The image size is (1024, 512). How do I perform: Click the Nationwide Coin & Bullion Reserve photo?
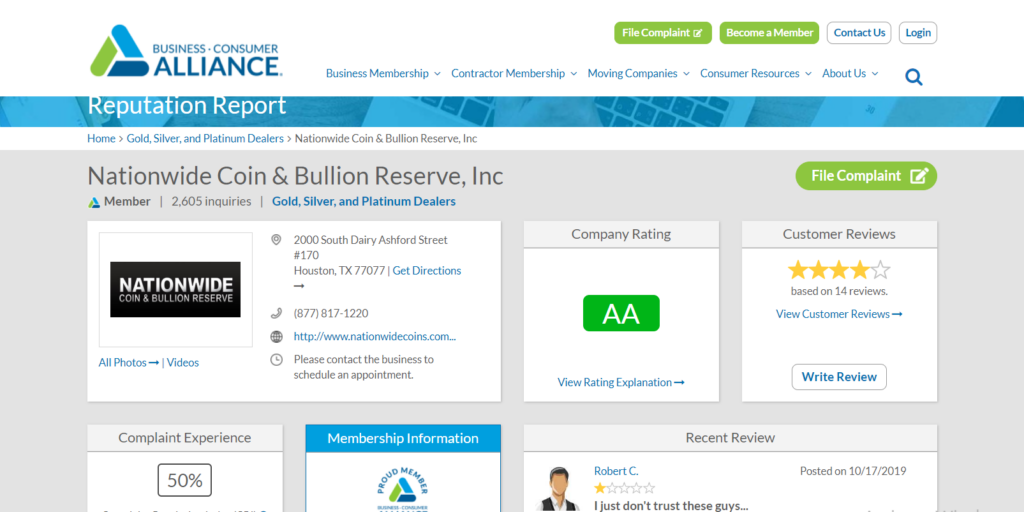pyautogui.click(x=175, y=289)
